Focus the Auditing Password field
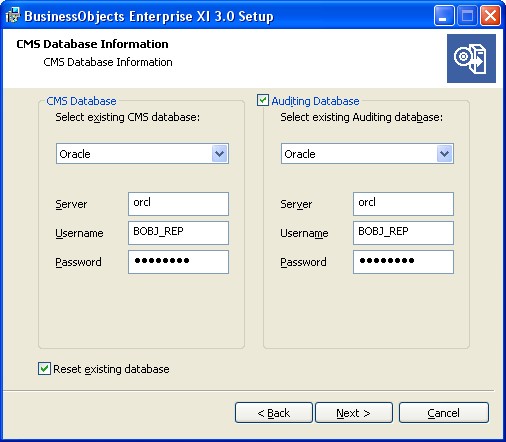Screen dimensions: 506x442 pyautogui.click(x=403, y=262)
